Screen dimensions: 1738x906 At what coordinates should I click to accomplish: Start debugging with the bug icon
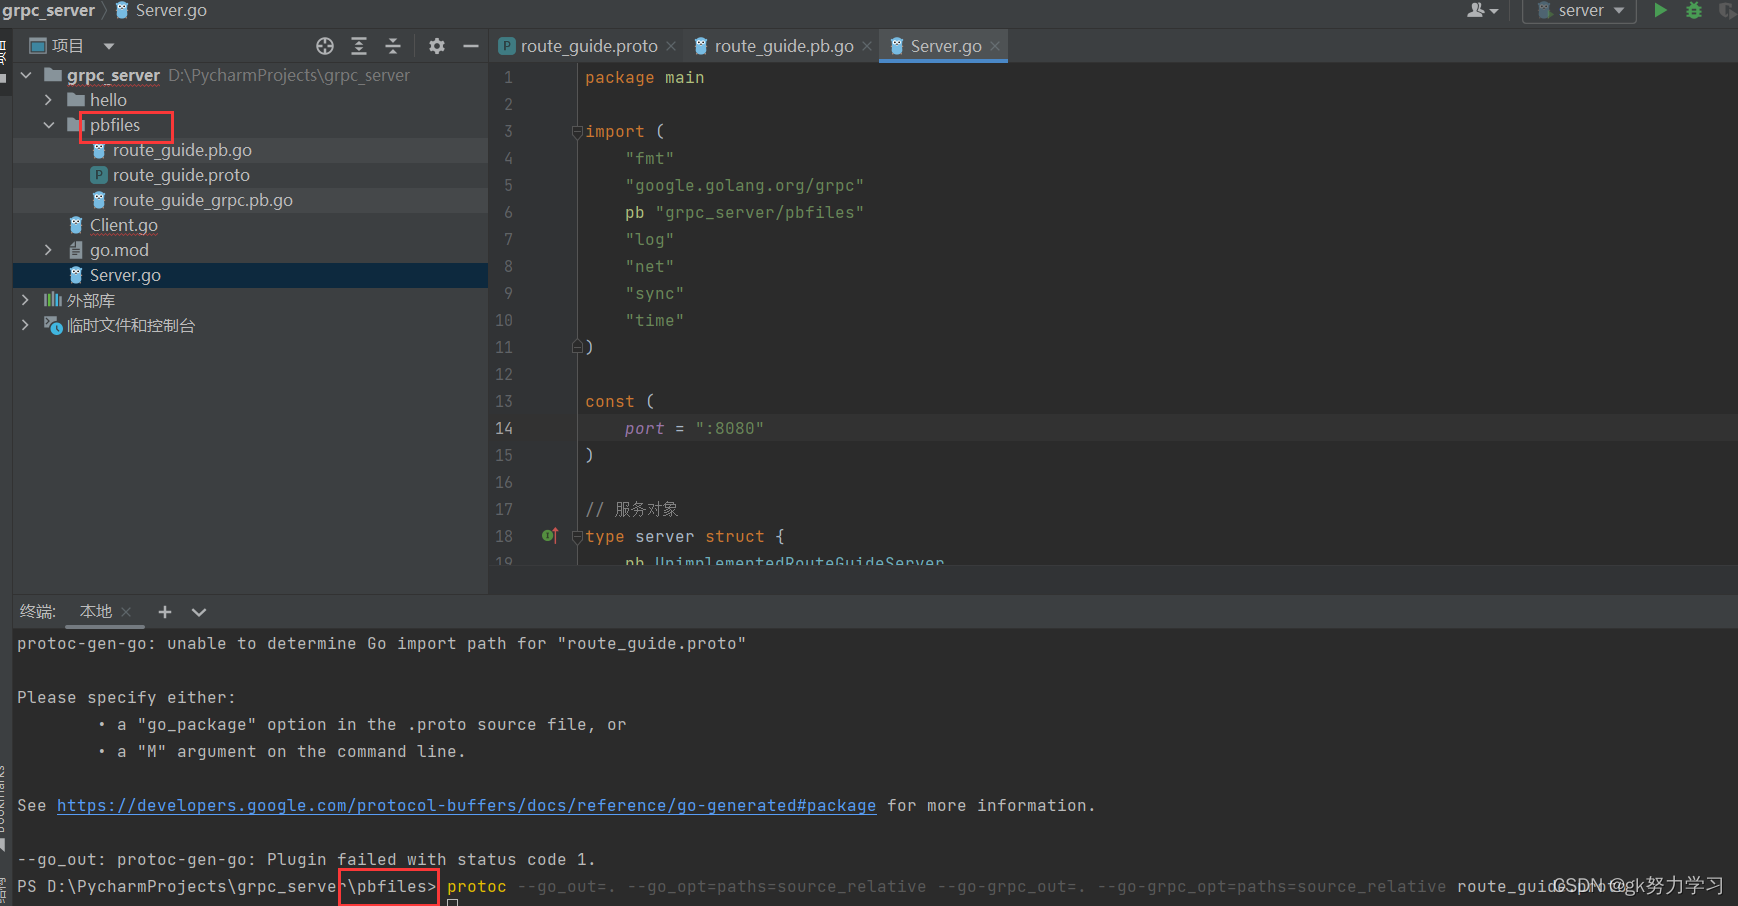(1694, 10)
